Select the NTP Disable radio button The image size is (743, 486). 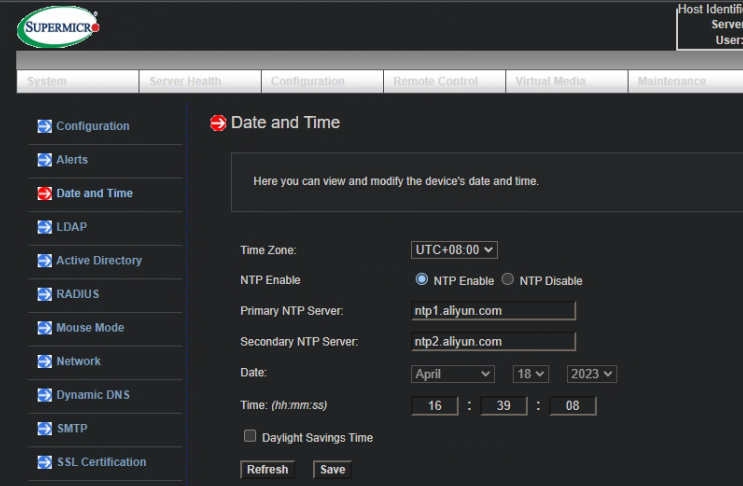point(507,279)
